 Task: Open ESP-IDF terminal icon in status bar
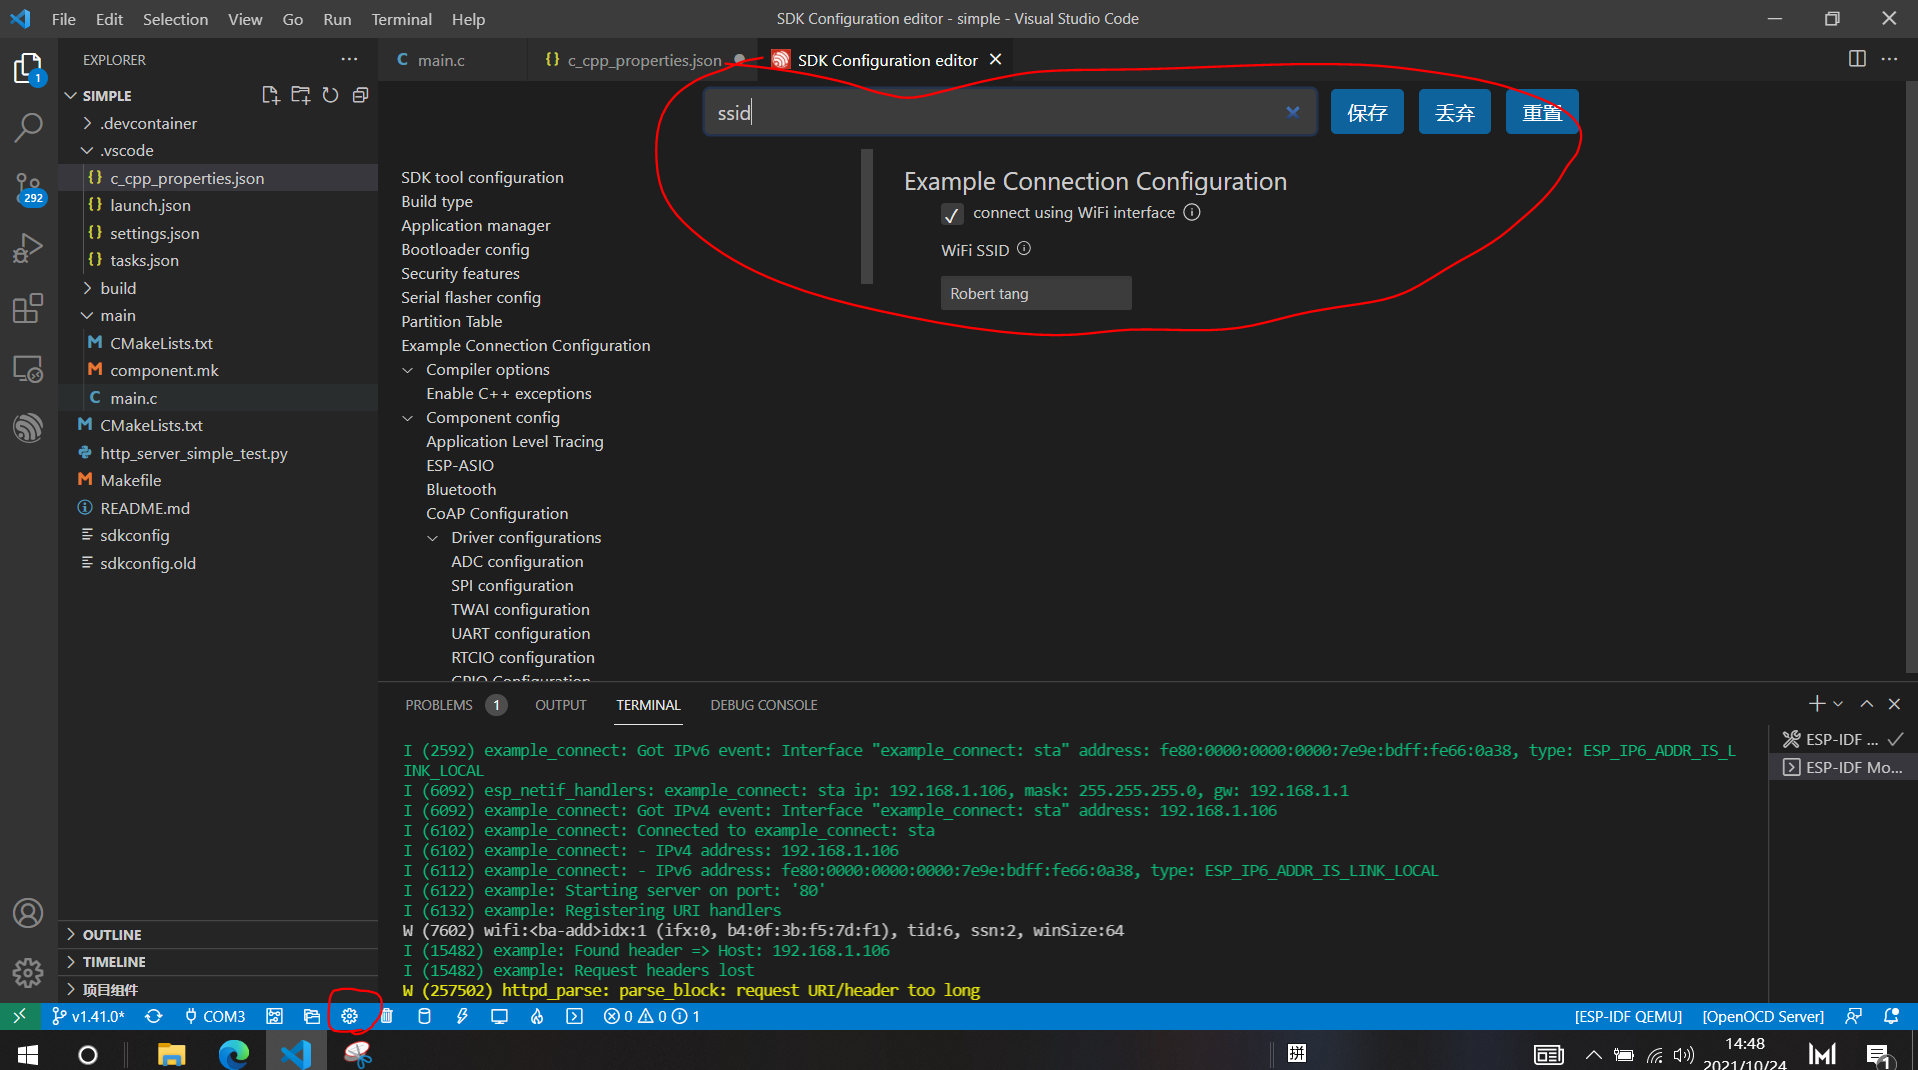574,1016
